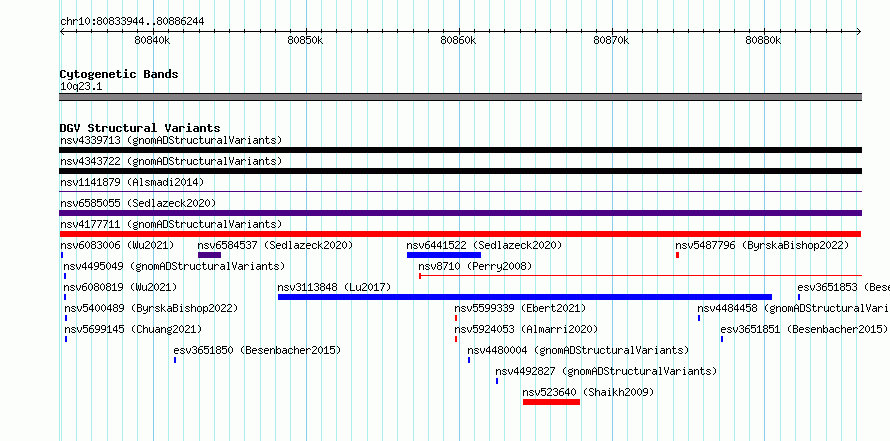890x441 pixels.
Task: Click the small red nsv5599339 marker
Action: (x=456, y=318)
